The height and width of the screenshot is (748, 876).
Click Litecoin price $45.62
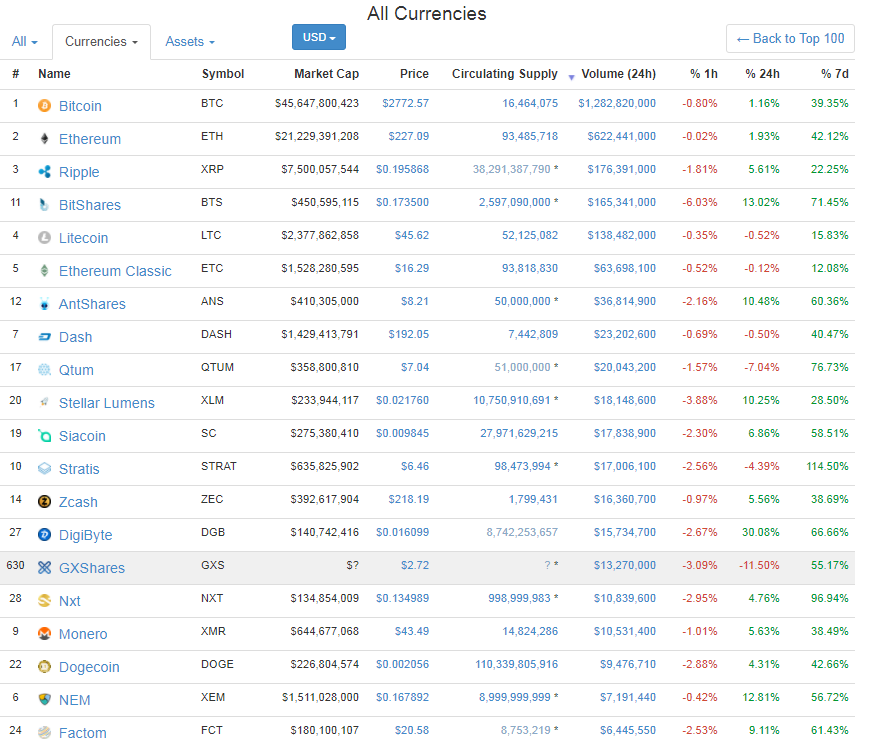(x=412, y=235)
